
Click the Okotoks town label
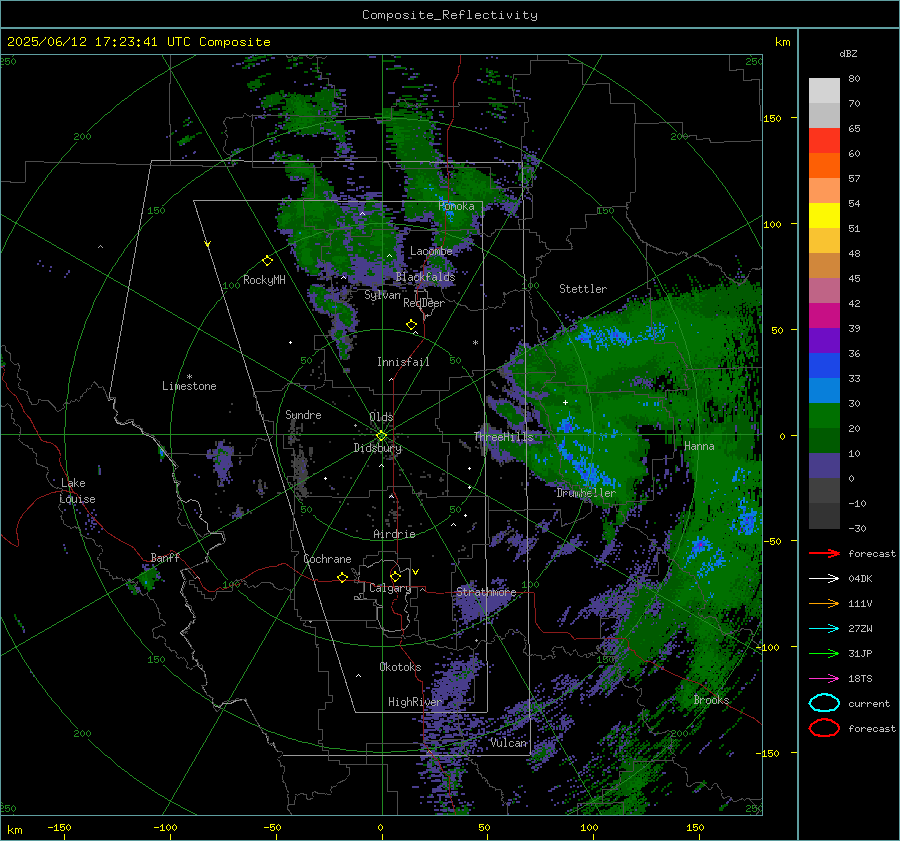[x=400, y=667]
